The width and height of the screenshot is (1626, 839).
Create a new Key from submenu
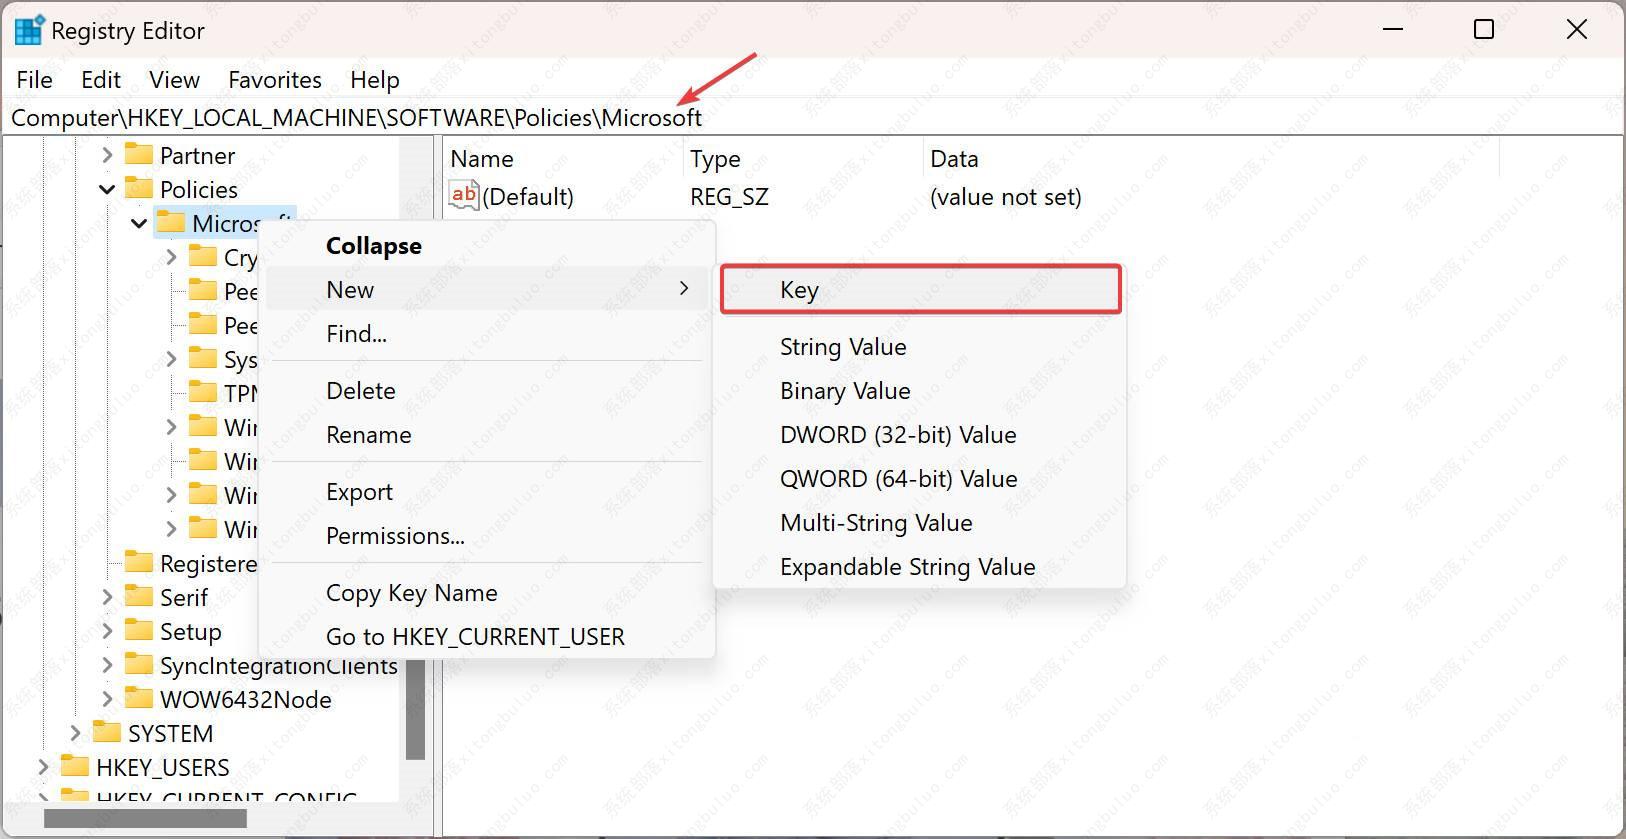click(x=920, y=289)
